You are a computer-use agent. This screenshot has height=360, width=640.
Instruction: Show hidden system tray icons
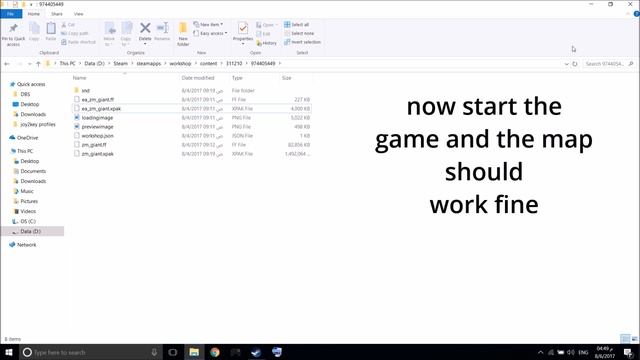click(540, 352)
